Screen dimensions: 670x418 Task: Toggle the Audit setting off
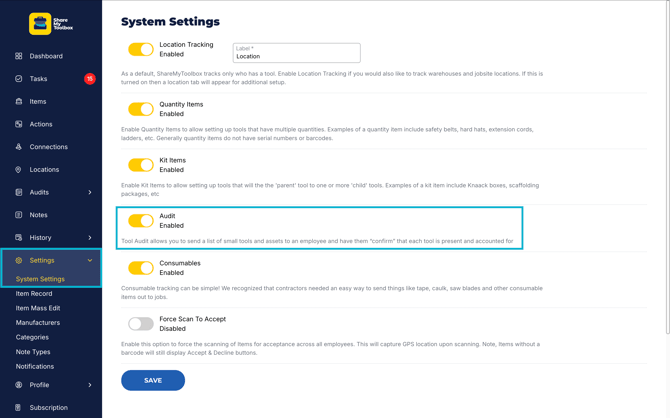pos(141,221)
